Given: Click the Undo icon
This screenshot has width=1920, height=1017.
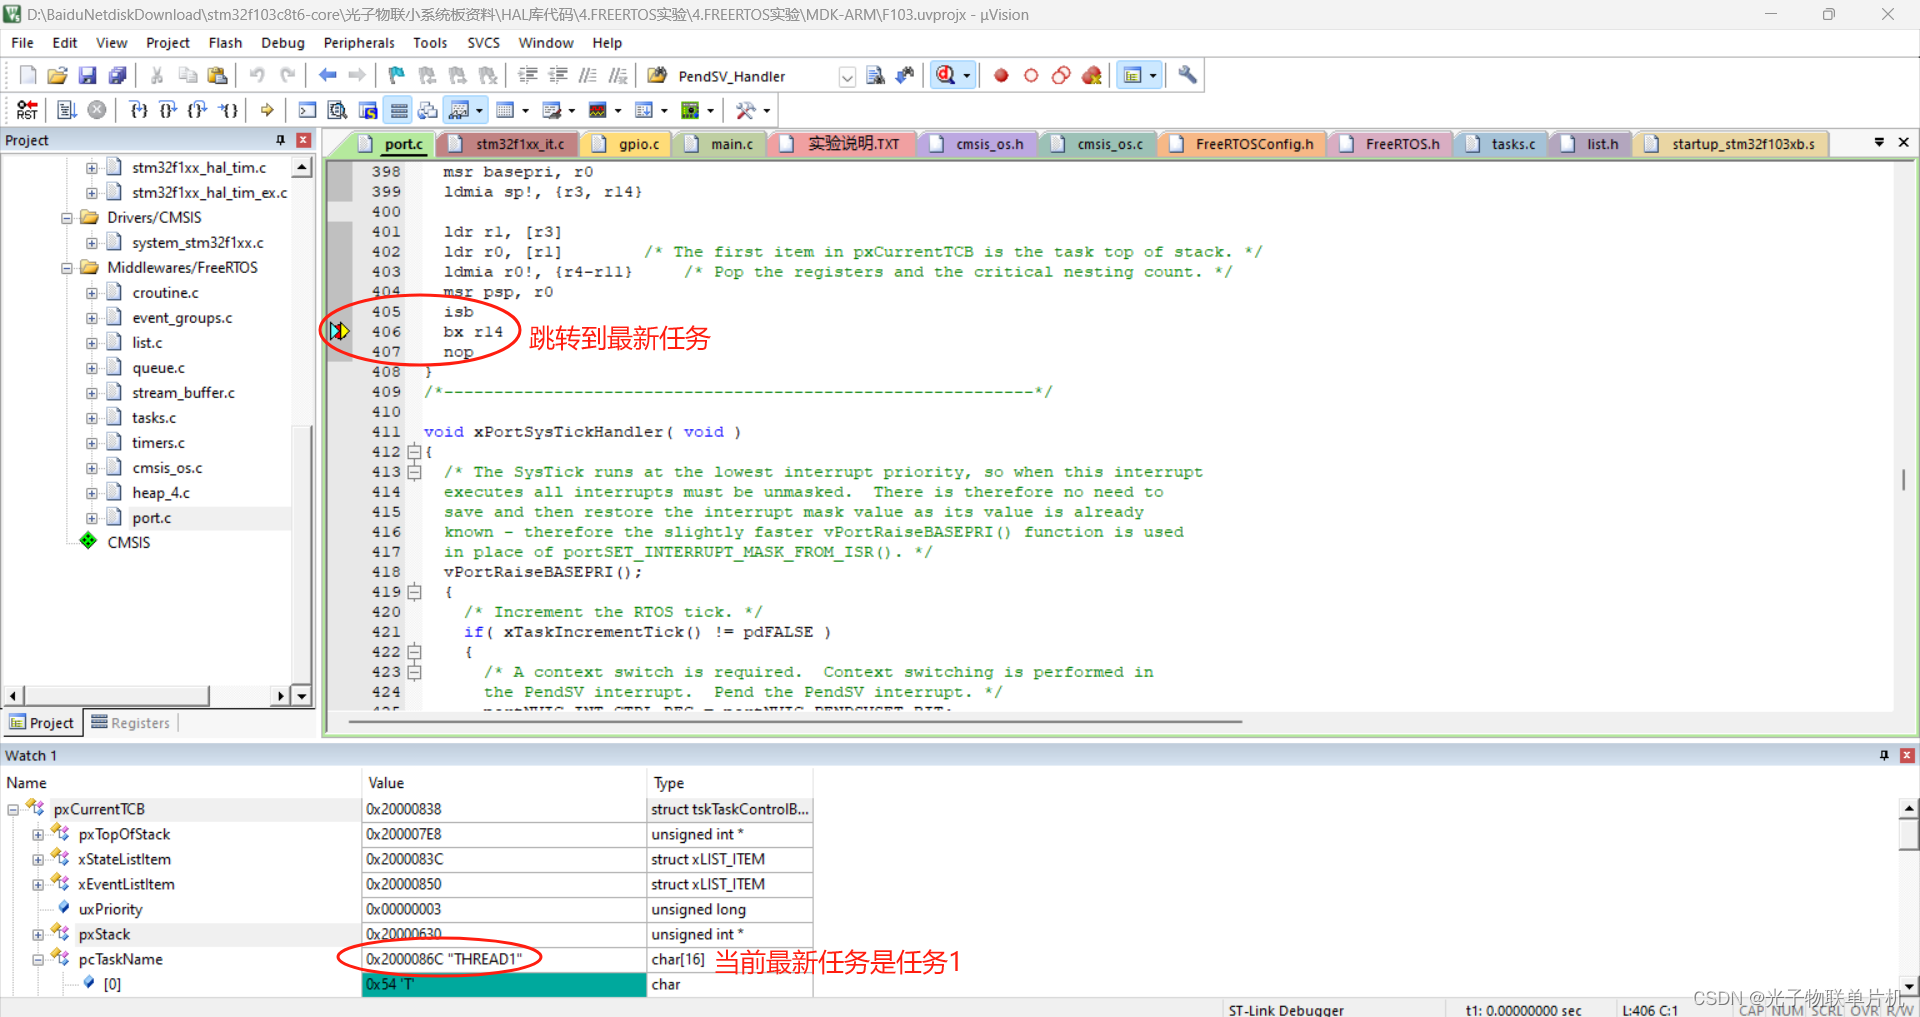Looking at the screenshot, I should pyautogui.click(x=257, y=76).
